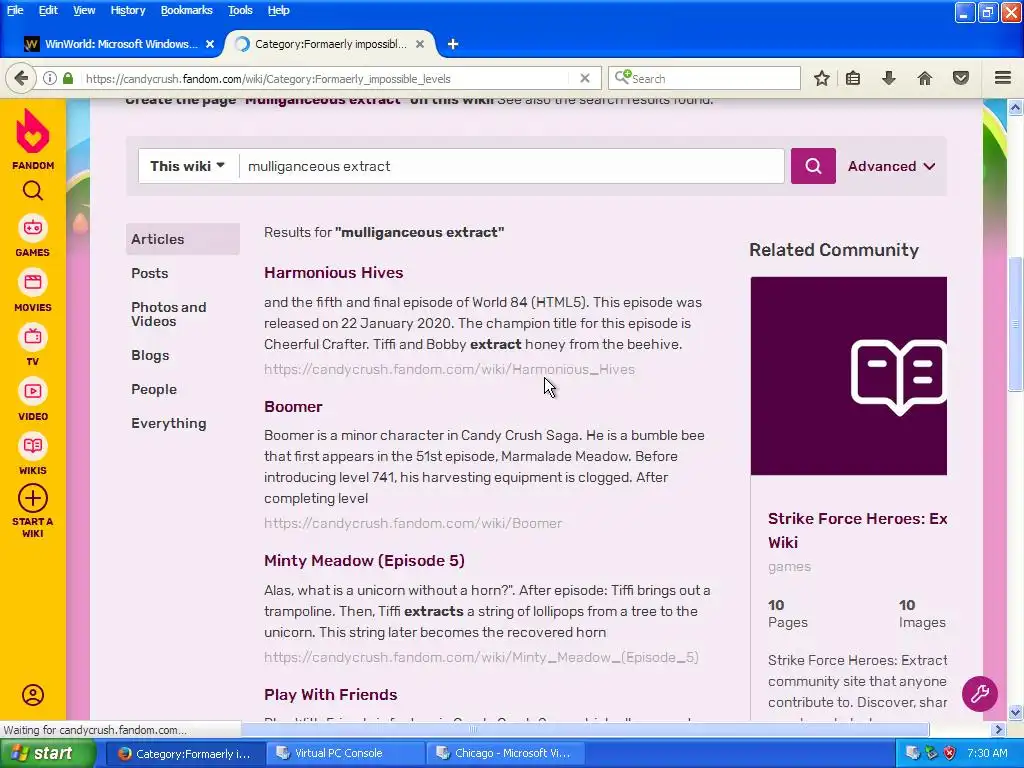Expand the This wiki scope dropdown
This screenshot has height=768, width=1024.
188,166
